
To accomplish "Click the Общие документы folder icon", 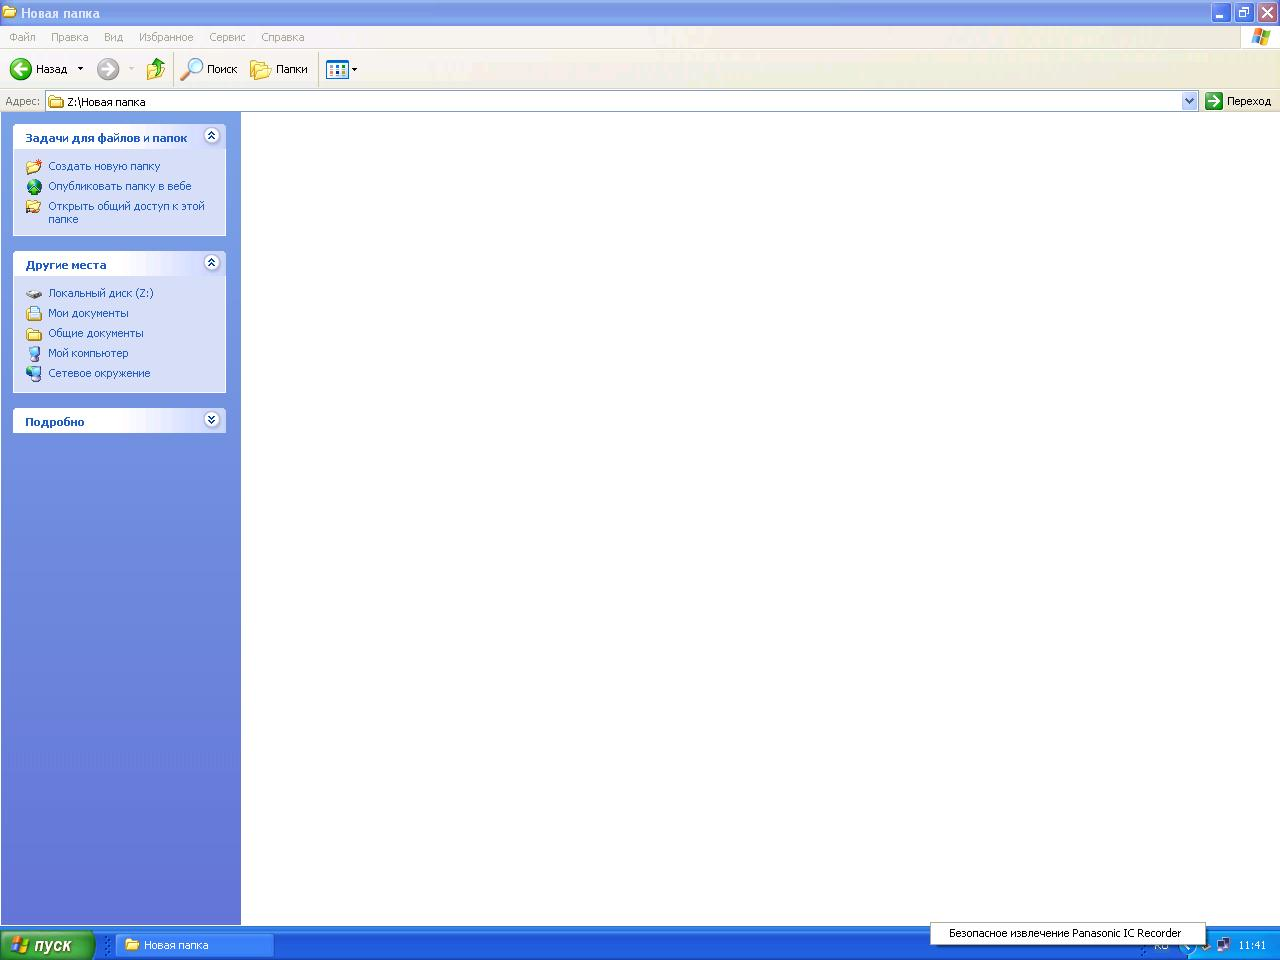I will point(34,333).
